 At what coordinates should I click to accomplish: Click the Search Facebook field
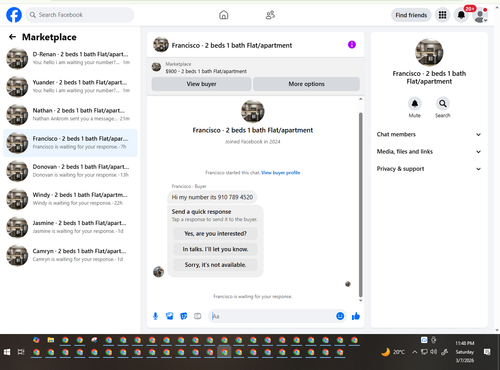click(80, 15)
